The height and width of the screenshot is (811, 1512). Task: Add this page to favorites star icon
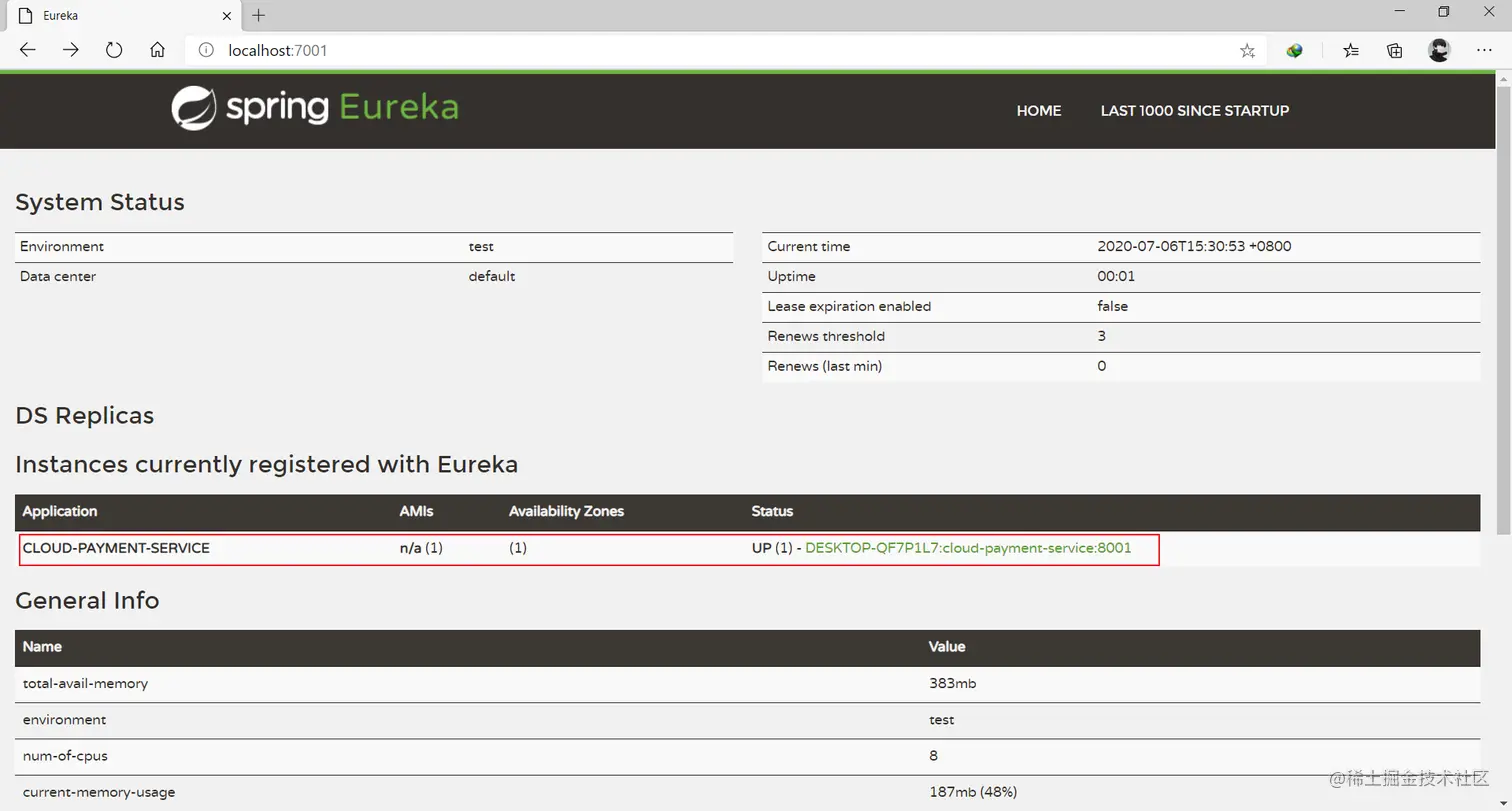point(1247,51)
